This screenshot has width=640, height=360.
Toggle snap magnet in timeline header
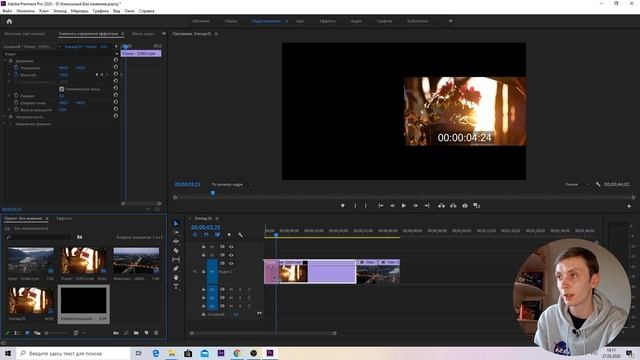coord(206,235)
